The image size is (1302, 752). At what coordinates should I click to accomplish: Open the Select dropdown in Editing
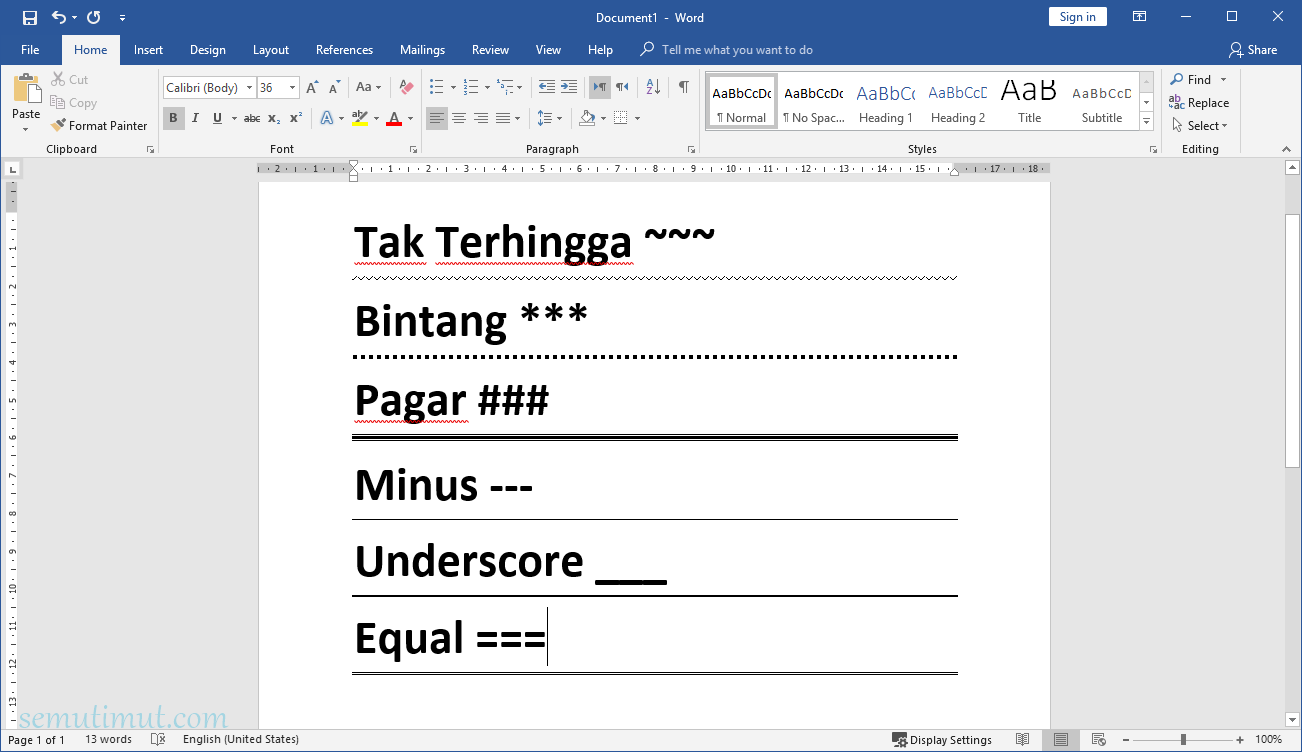pyautogui.click(x=1198, y=126)
